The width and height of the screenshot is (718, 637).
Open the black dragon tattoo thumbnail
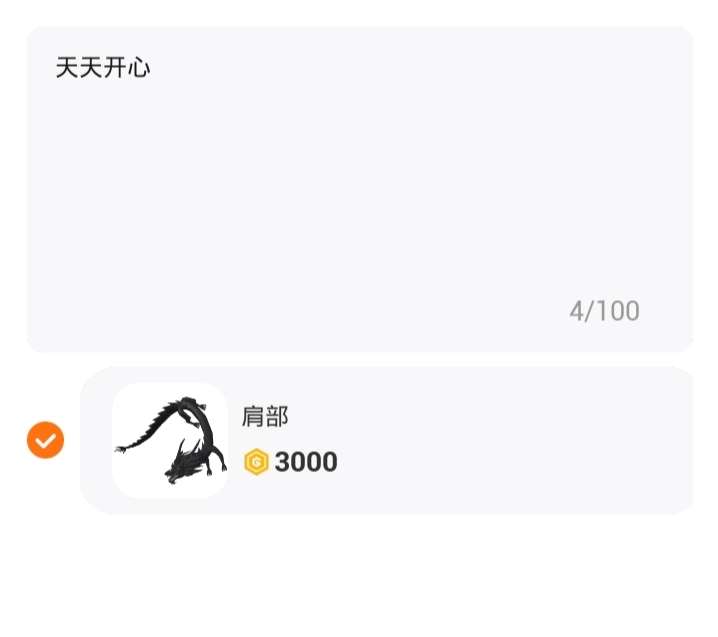tap(170, 441)
